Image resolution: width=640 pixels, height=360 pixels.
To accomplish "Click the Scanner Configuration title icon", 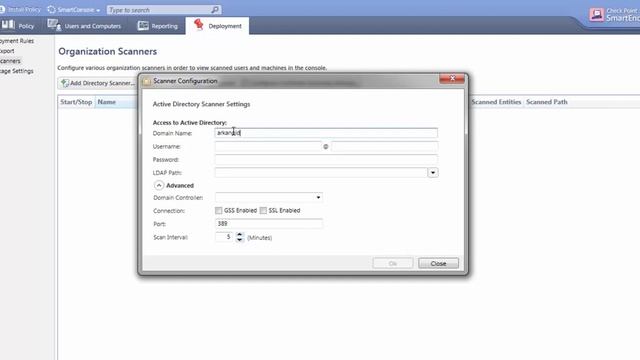I will pyautogui.click(x=146, y=81).
